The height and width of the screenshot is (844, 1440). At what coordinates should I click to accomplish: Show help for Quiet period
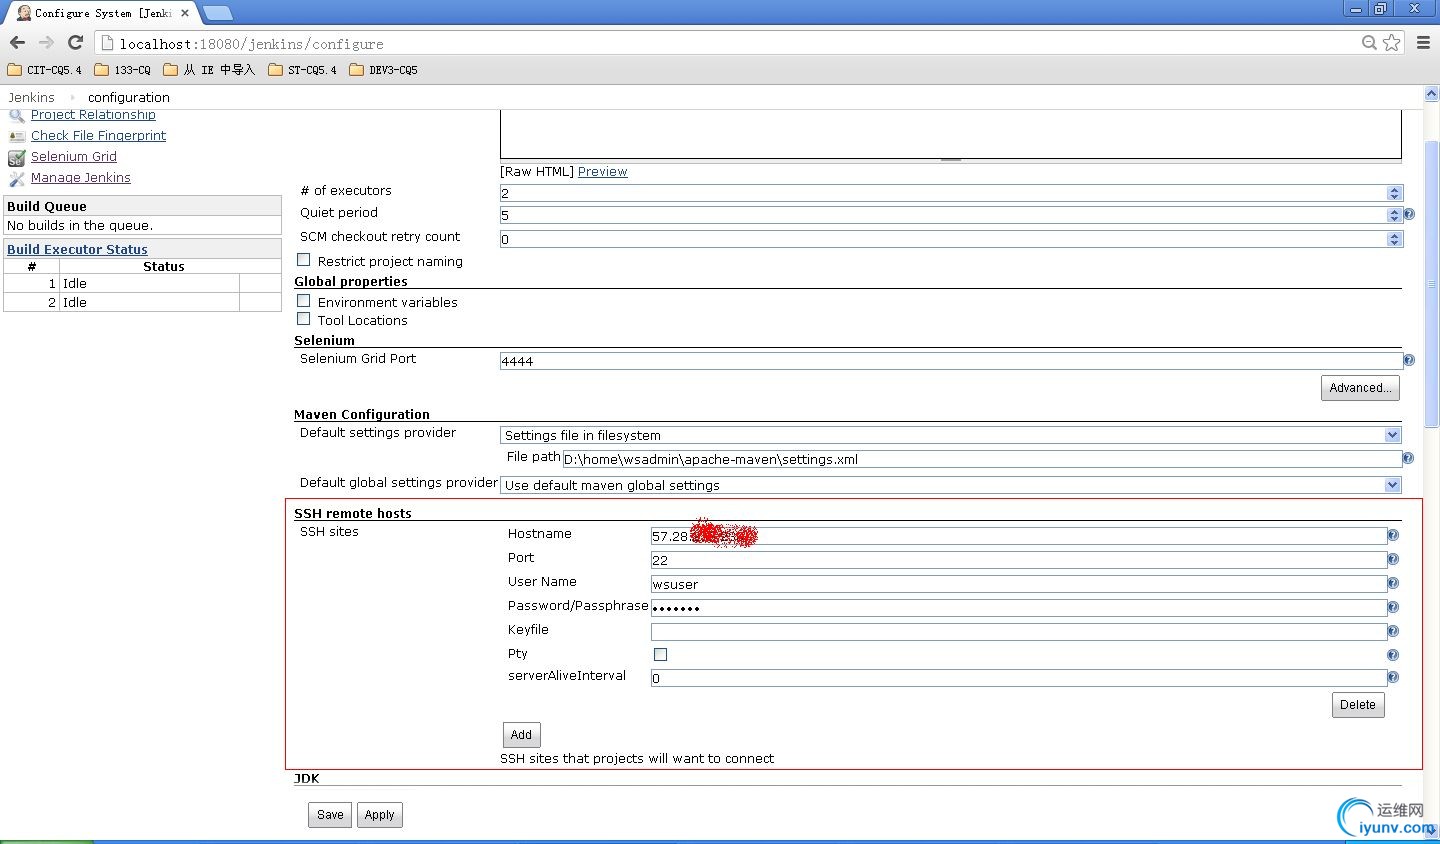click(1409, 214)
